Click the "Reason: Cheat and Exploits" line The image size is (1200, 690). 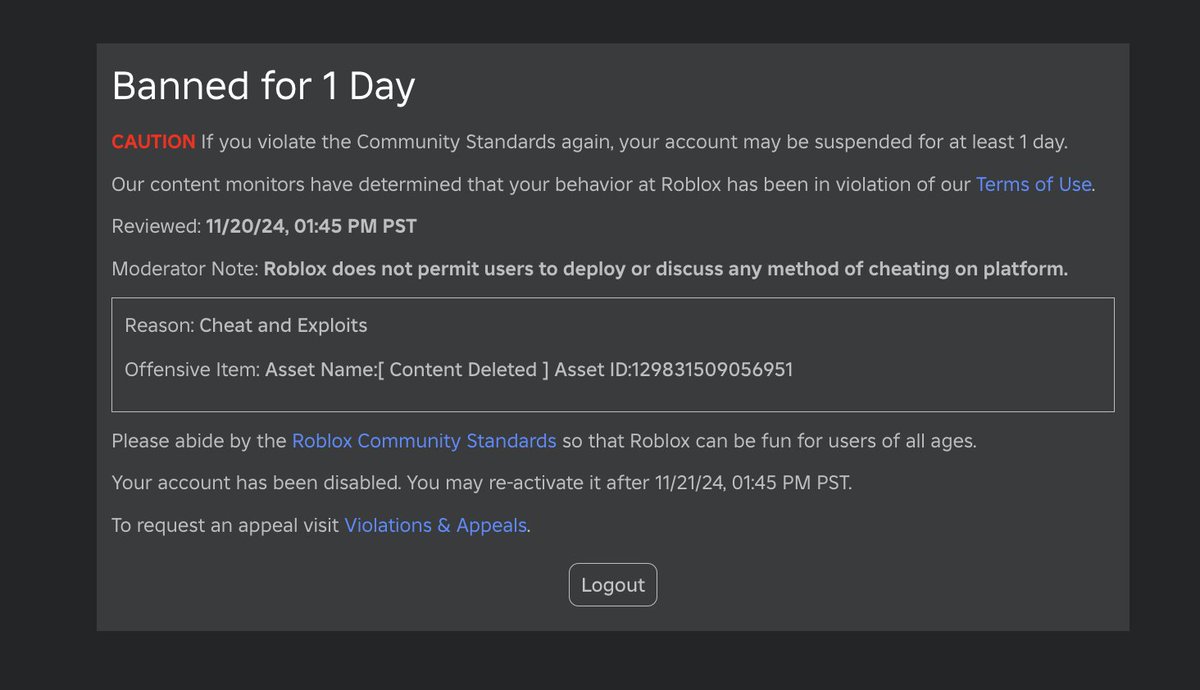coord(246,325)
